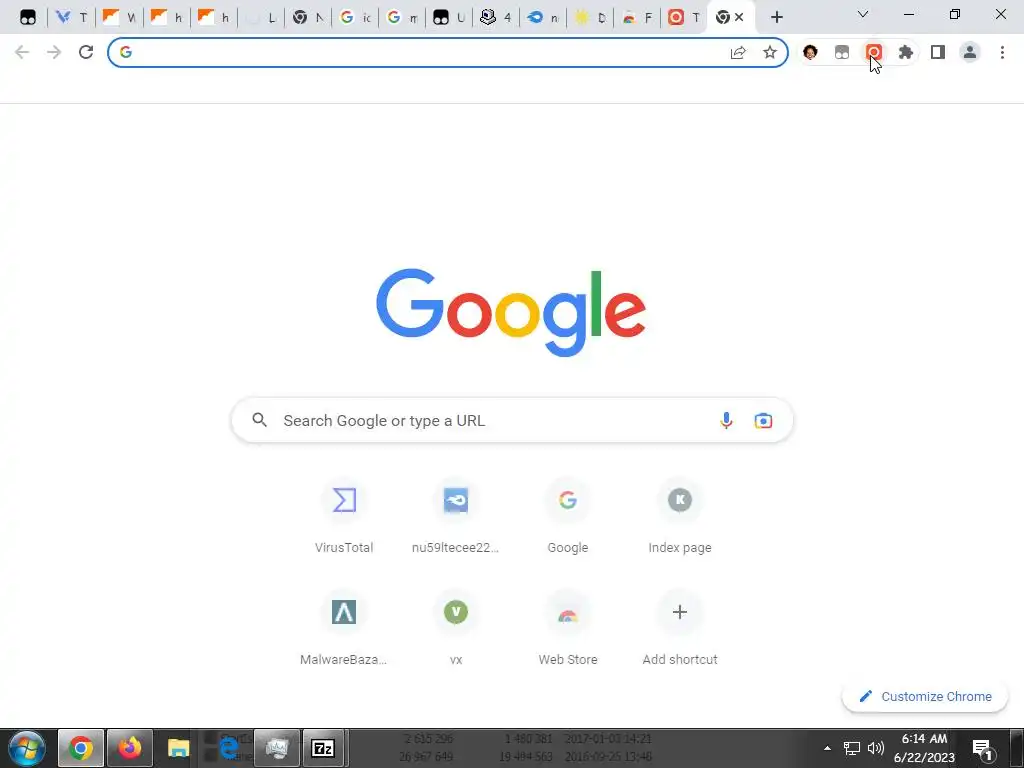Switch to the Google tab labeled ic
The image size is (1024, 768).
point(355,18)
